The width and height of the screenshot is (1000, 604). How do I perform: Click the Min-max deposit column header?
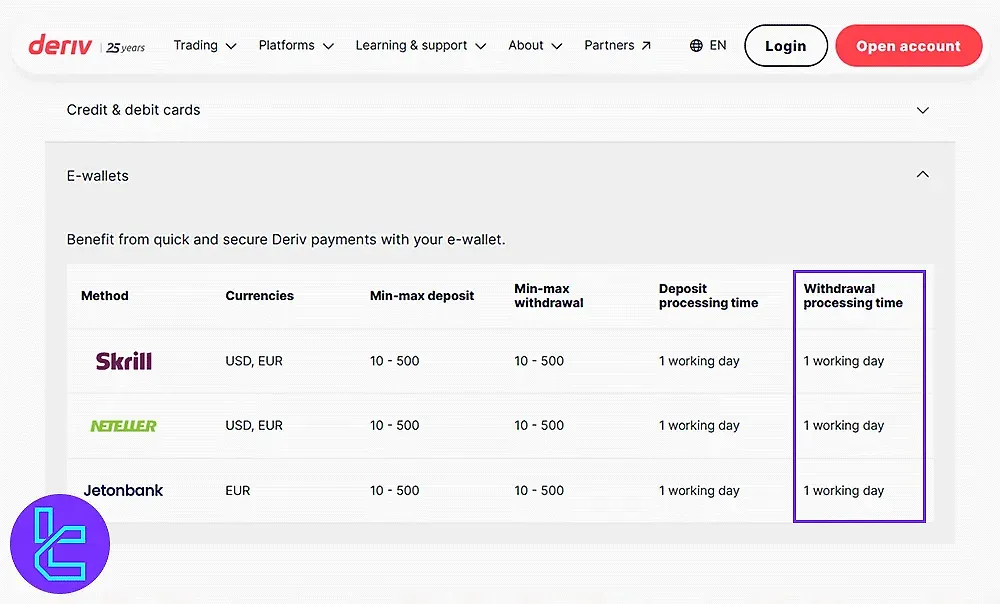pyautogui.click(x=422, y=295)
